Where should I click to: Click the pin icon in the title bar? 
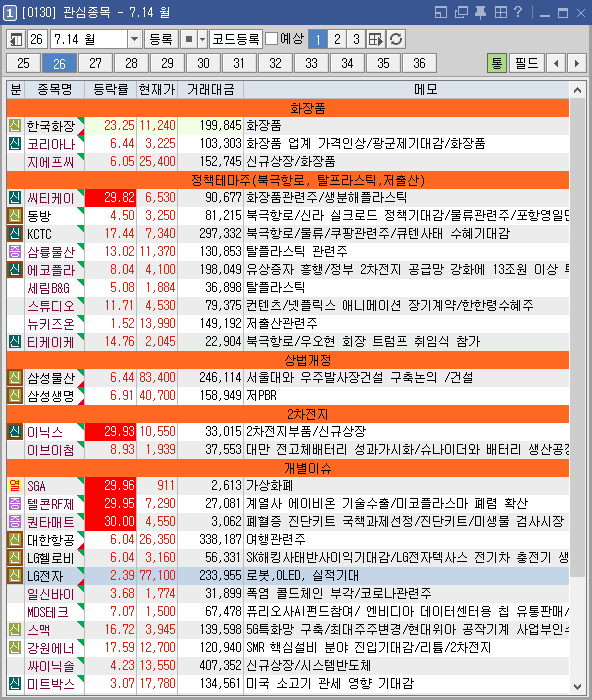coord(480,12)
